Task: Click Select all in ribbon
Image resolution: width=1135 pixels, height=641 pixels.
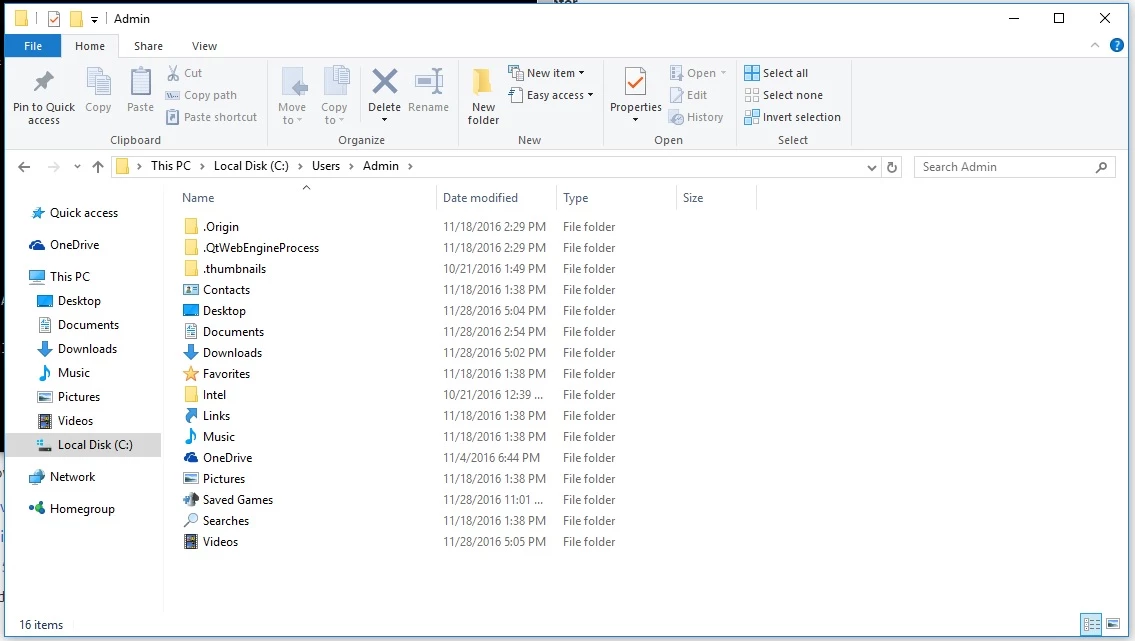Action: (x=776, y=73)
